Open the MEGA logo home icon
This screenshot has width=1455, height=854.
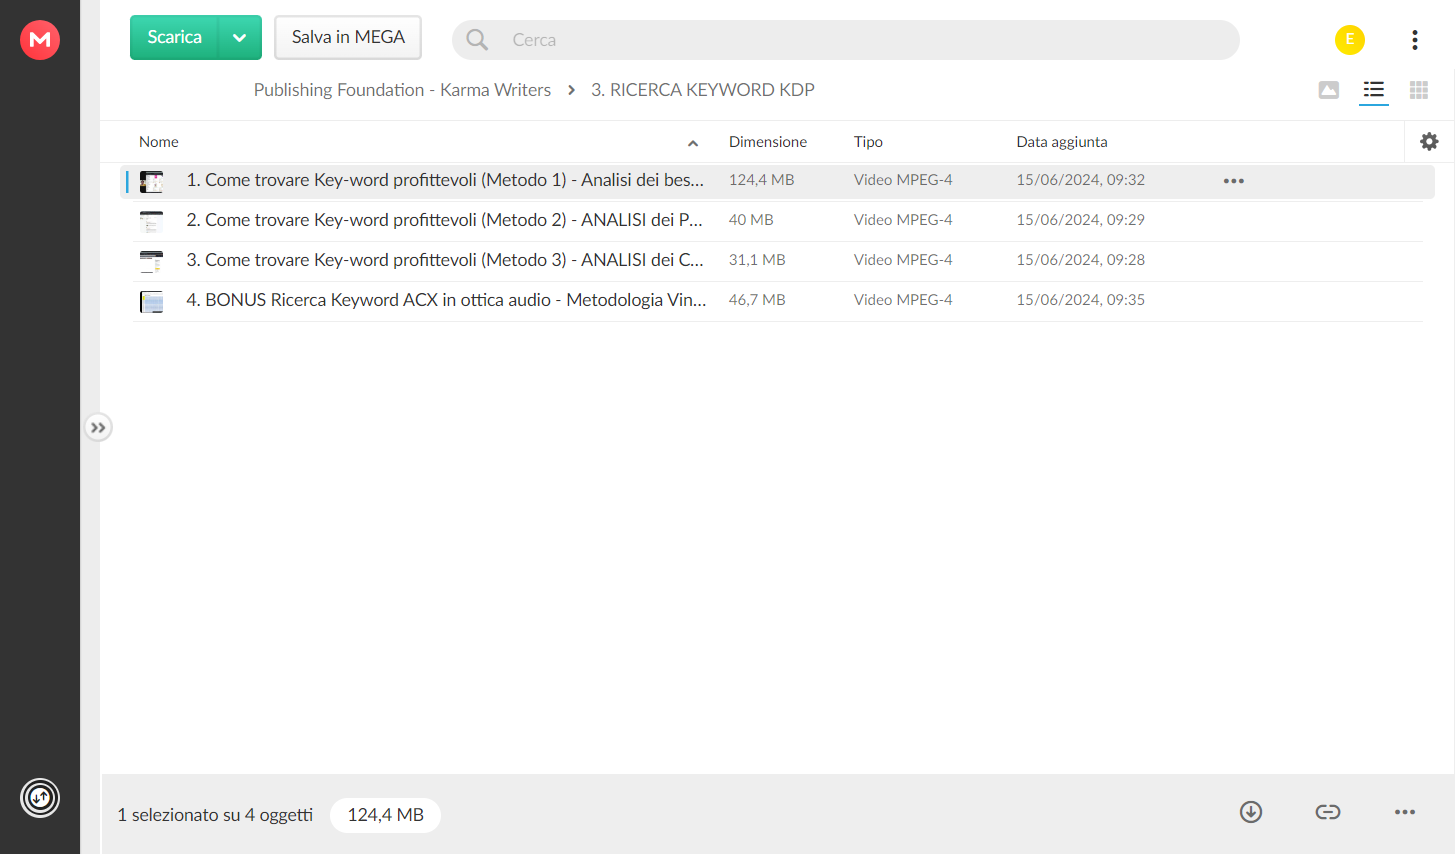(x=40, y=40)
